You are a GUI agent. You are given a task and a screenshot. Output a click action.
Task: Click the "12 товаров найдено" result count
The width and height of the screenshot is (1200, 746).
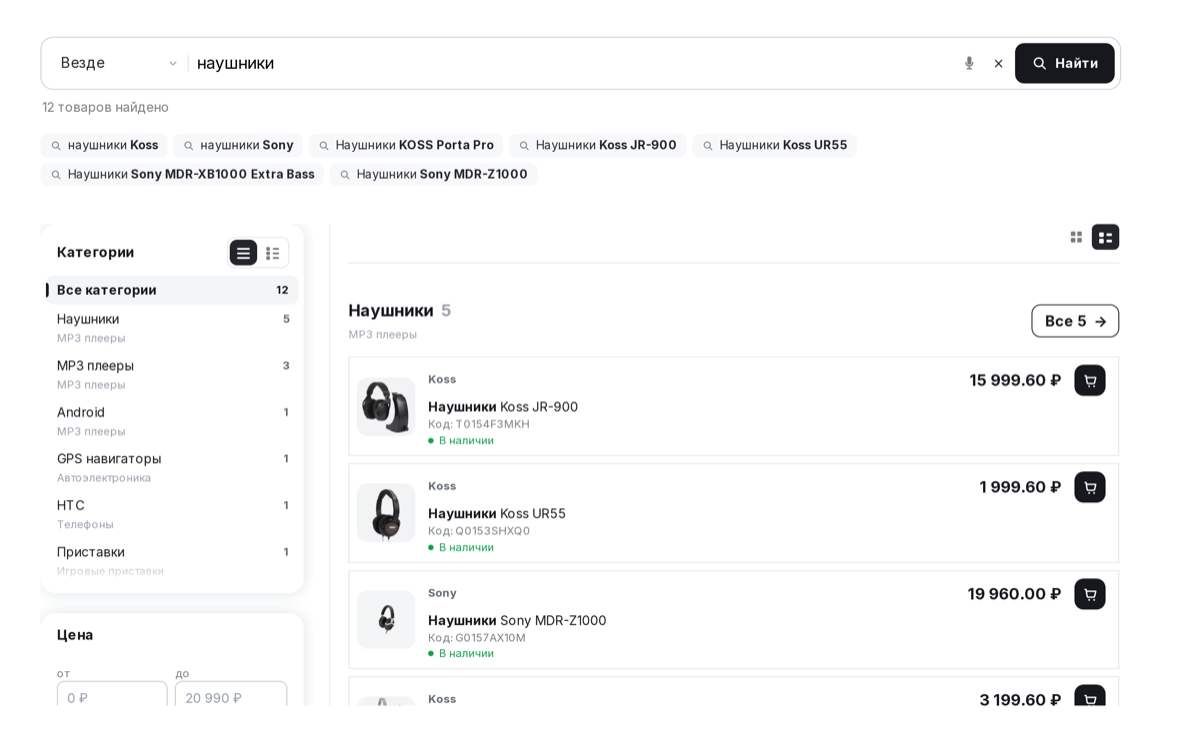point(105,107)
